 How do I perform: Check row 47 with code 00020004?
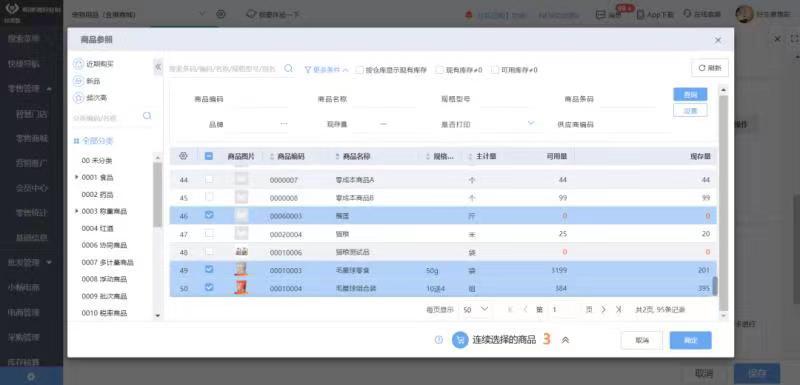point(209,234)
